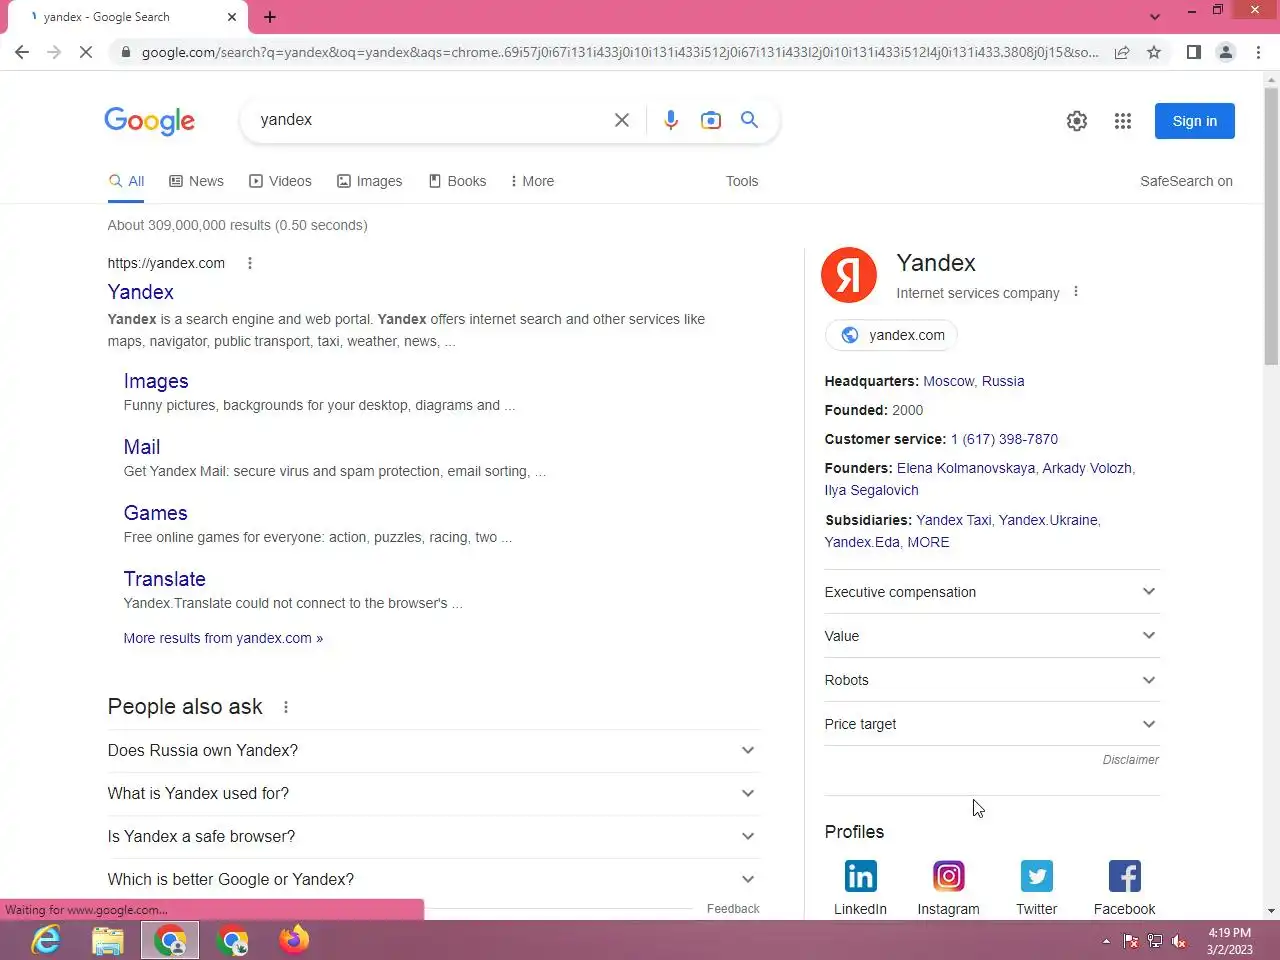
Task: Bookmark this page with star icon
Action: (1154, 52)
